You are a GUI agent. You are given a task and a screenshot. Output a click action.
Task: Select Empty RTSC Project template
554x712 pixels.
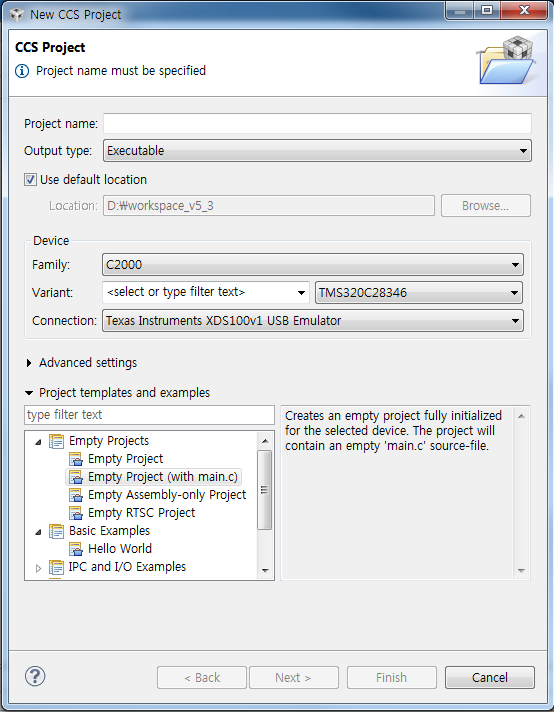[141, 513]
